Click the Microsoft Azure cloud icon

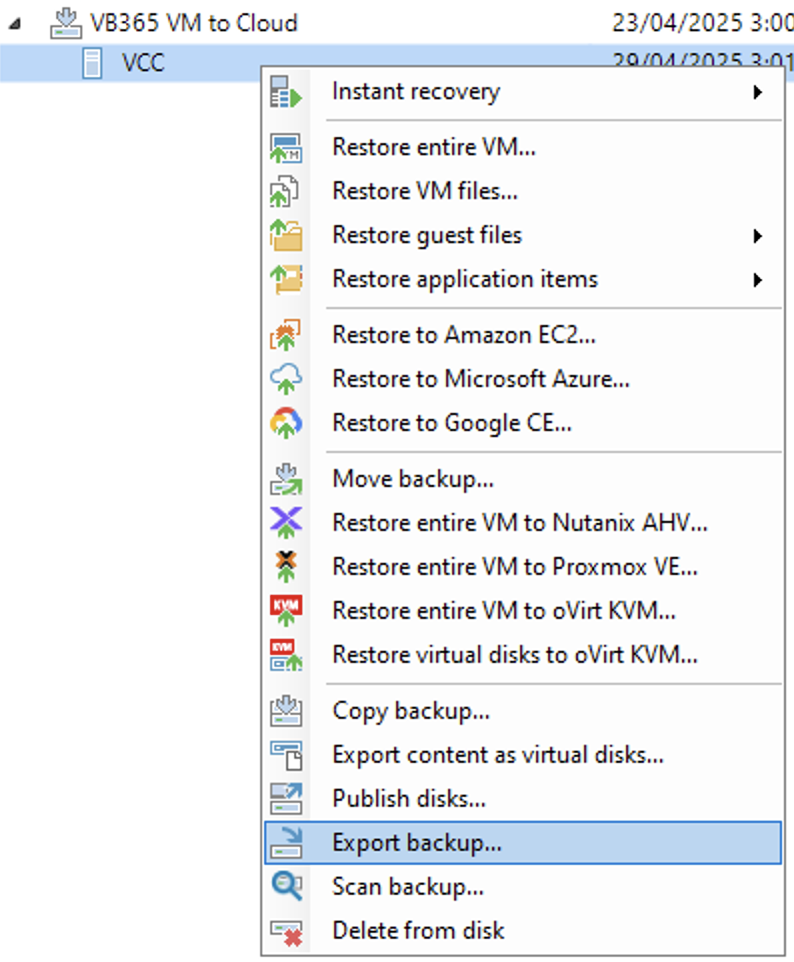tap(286, 380)
